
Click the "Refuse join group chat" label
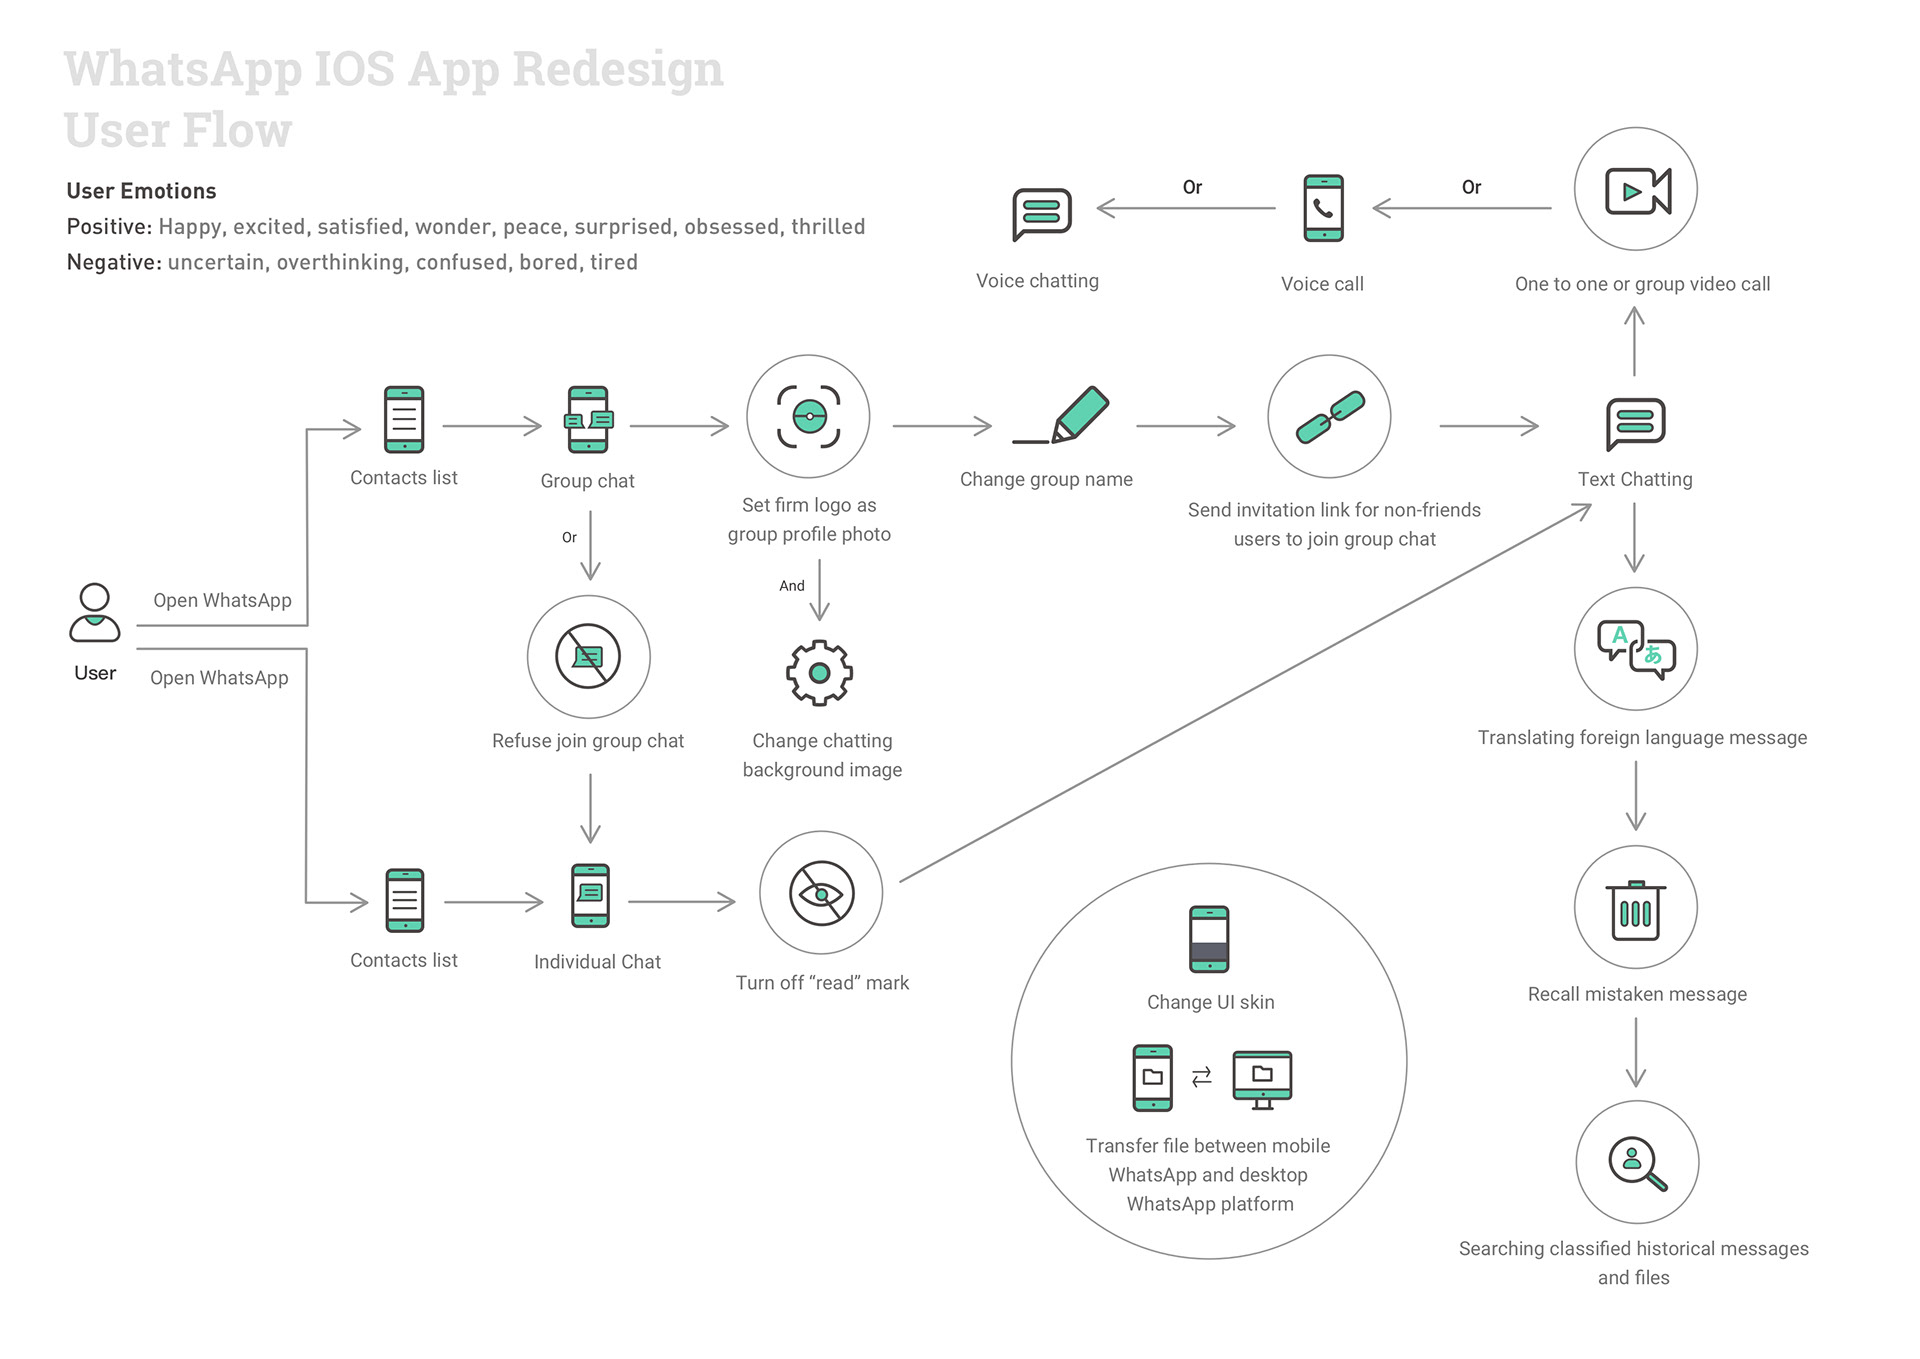[588, 741]
